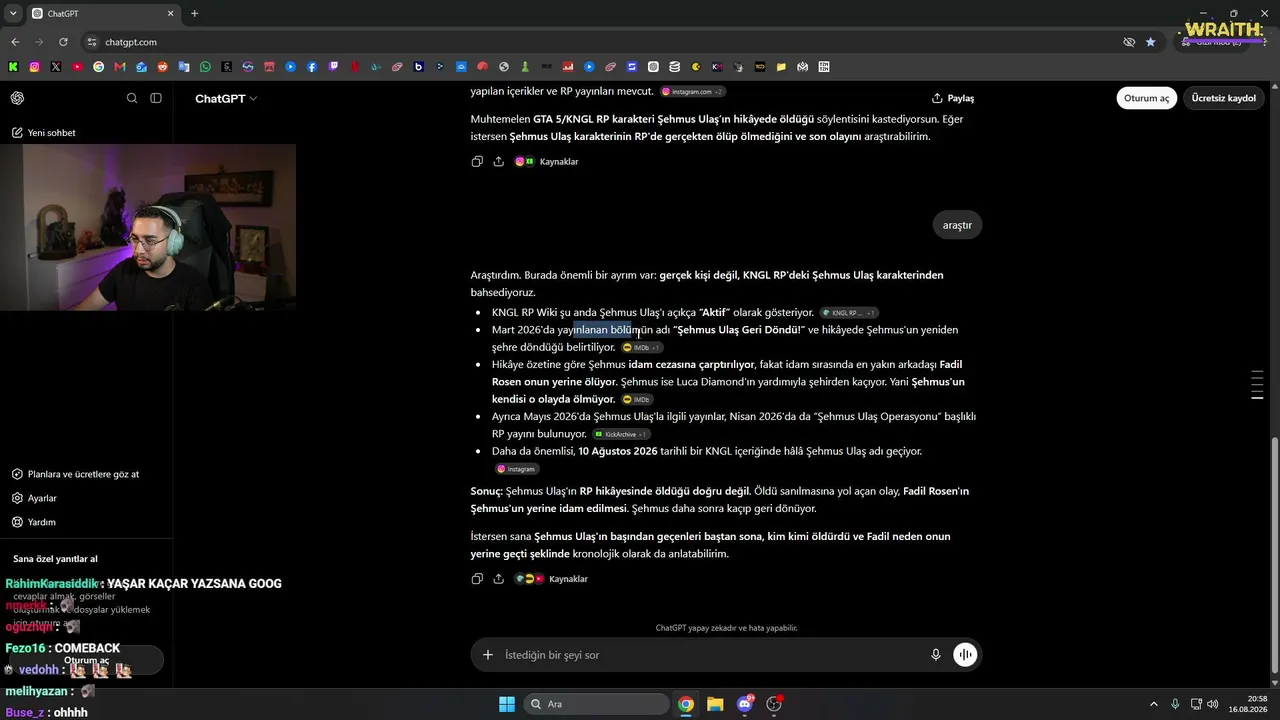
Task: Open Kaynaklar sources of the last response
Action: pyautogui.click(x=550, y=579)
